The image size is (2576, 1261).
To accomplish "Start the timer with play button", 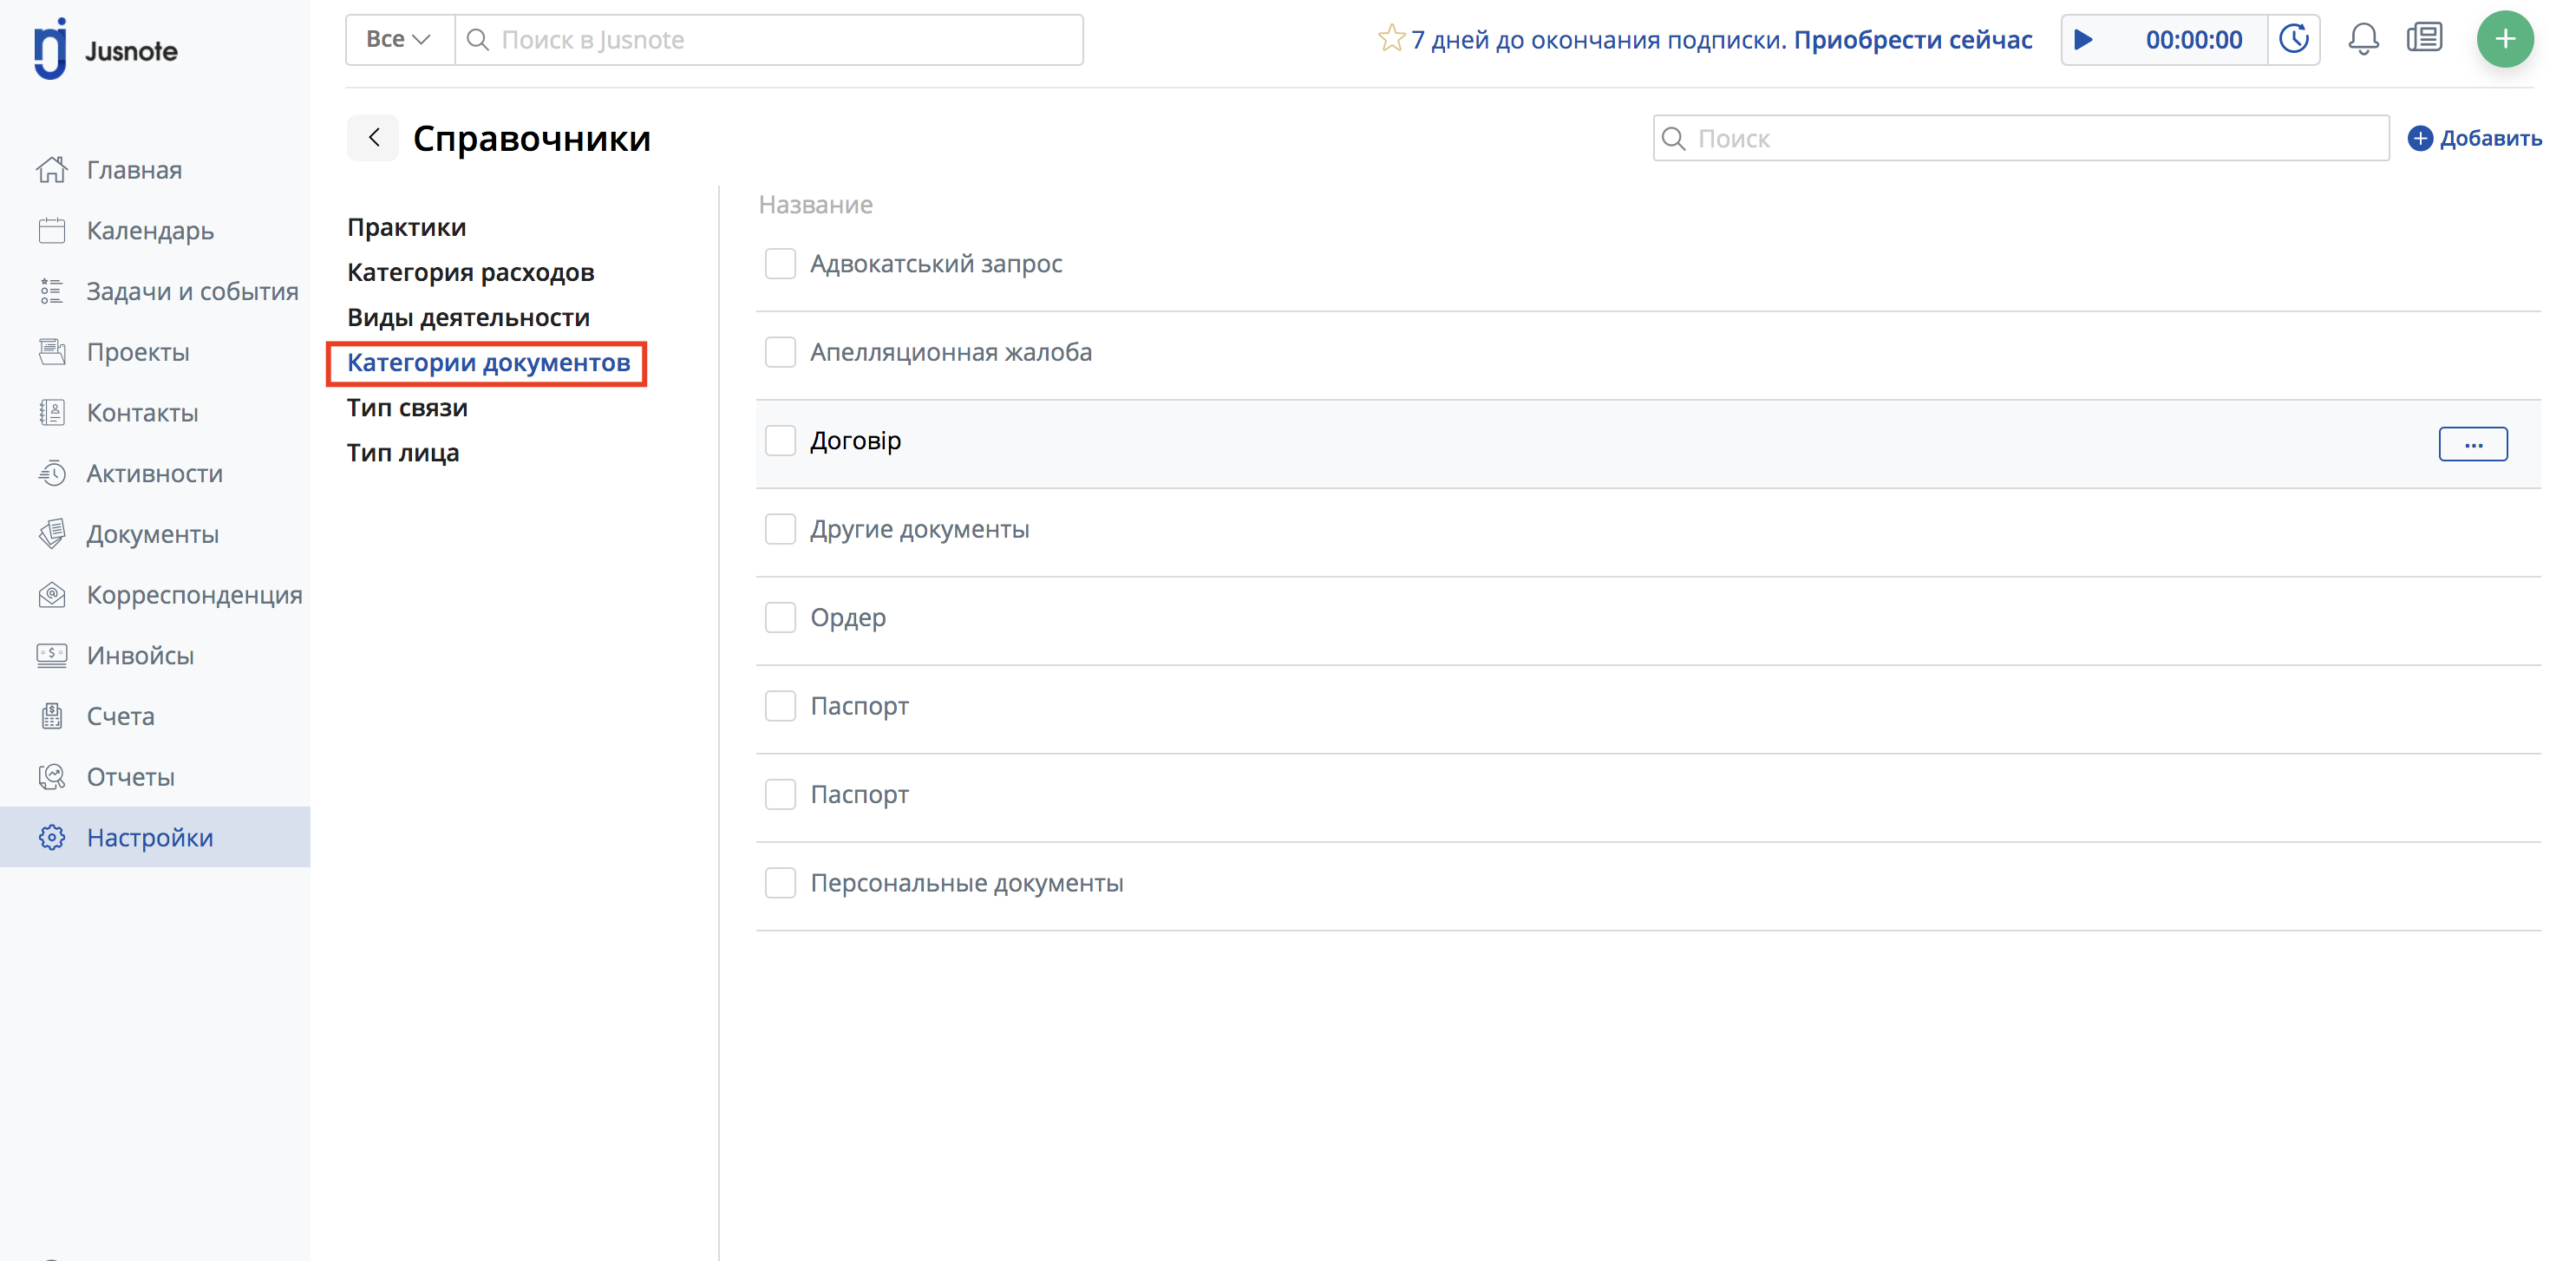I will click(2084, 40).
